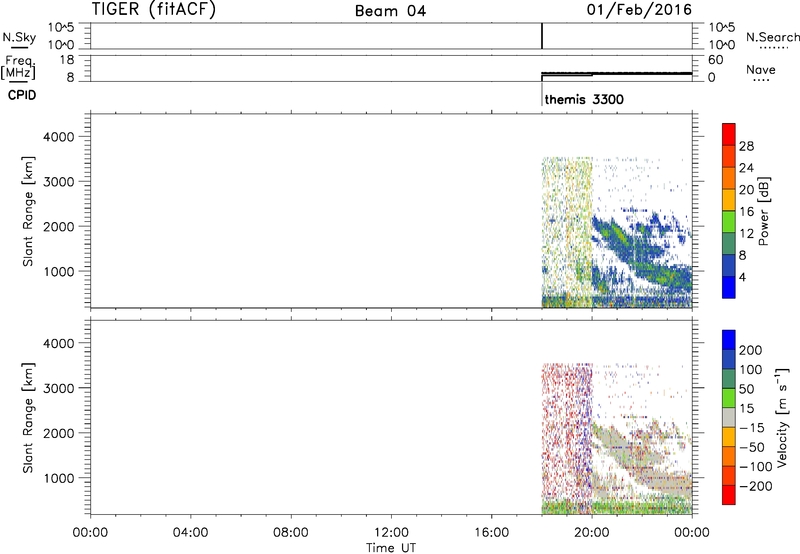Click the blue top segment of Velocity colorbar
800x554 pixels.
[729, 340]
